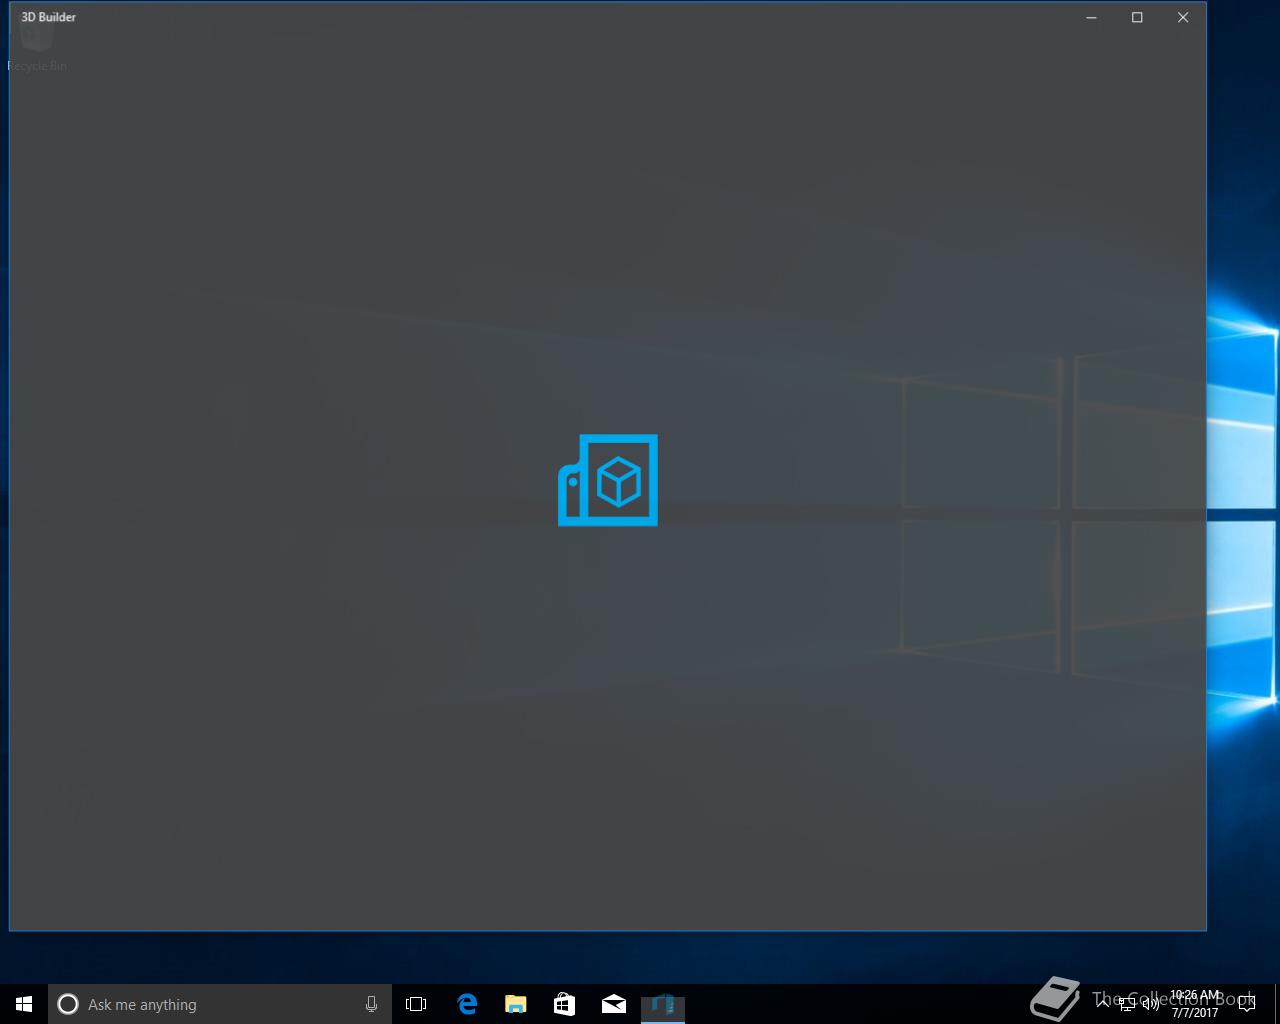Open the Windows Store taskbar icon
This screenshot has width=1280, height=1024.
[x=564, y=1004]
